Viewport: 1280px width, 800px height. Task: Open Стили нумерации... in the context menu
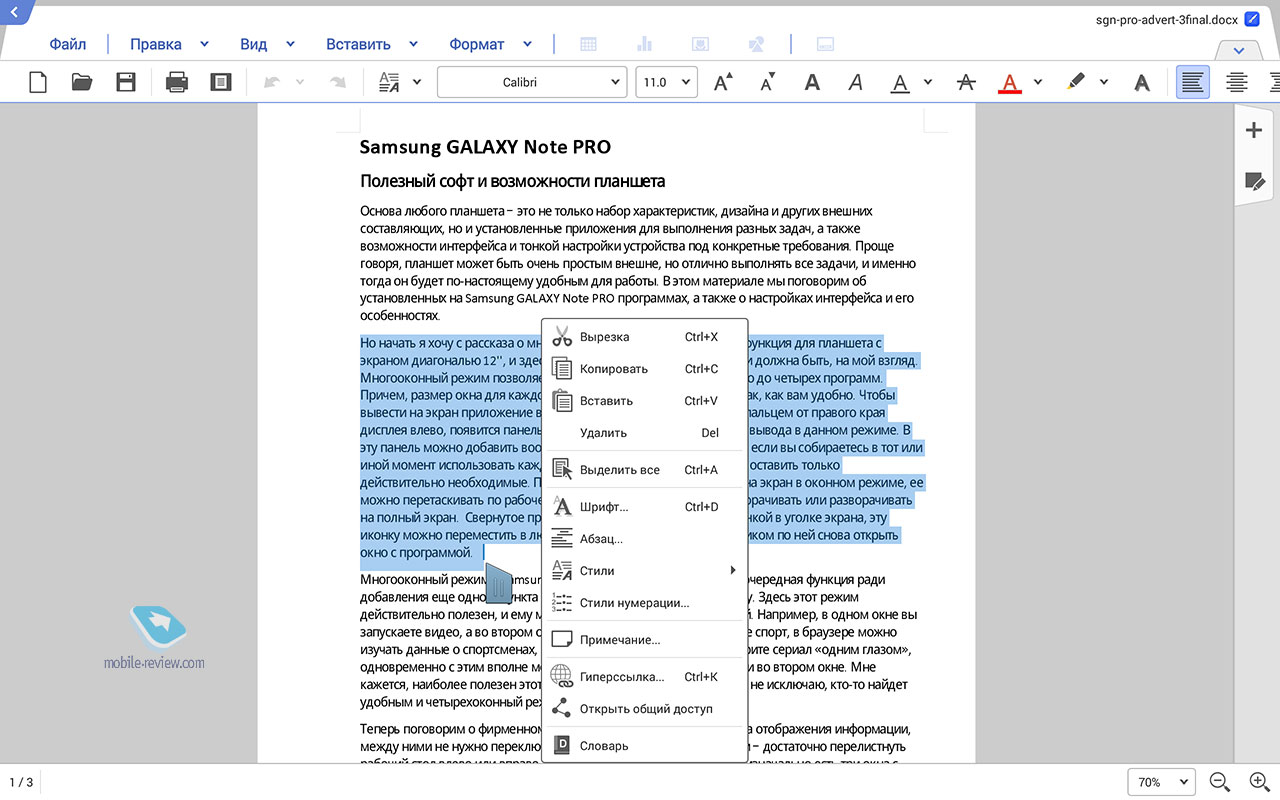tap(645, 603)
